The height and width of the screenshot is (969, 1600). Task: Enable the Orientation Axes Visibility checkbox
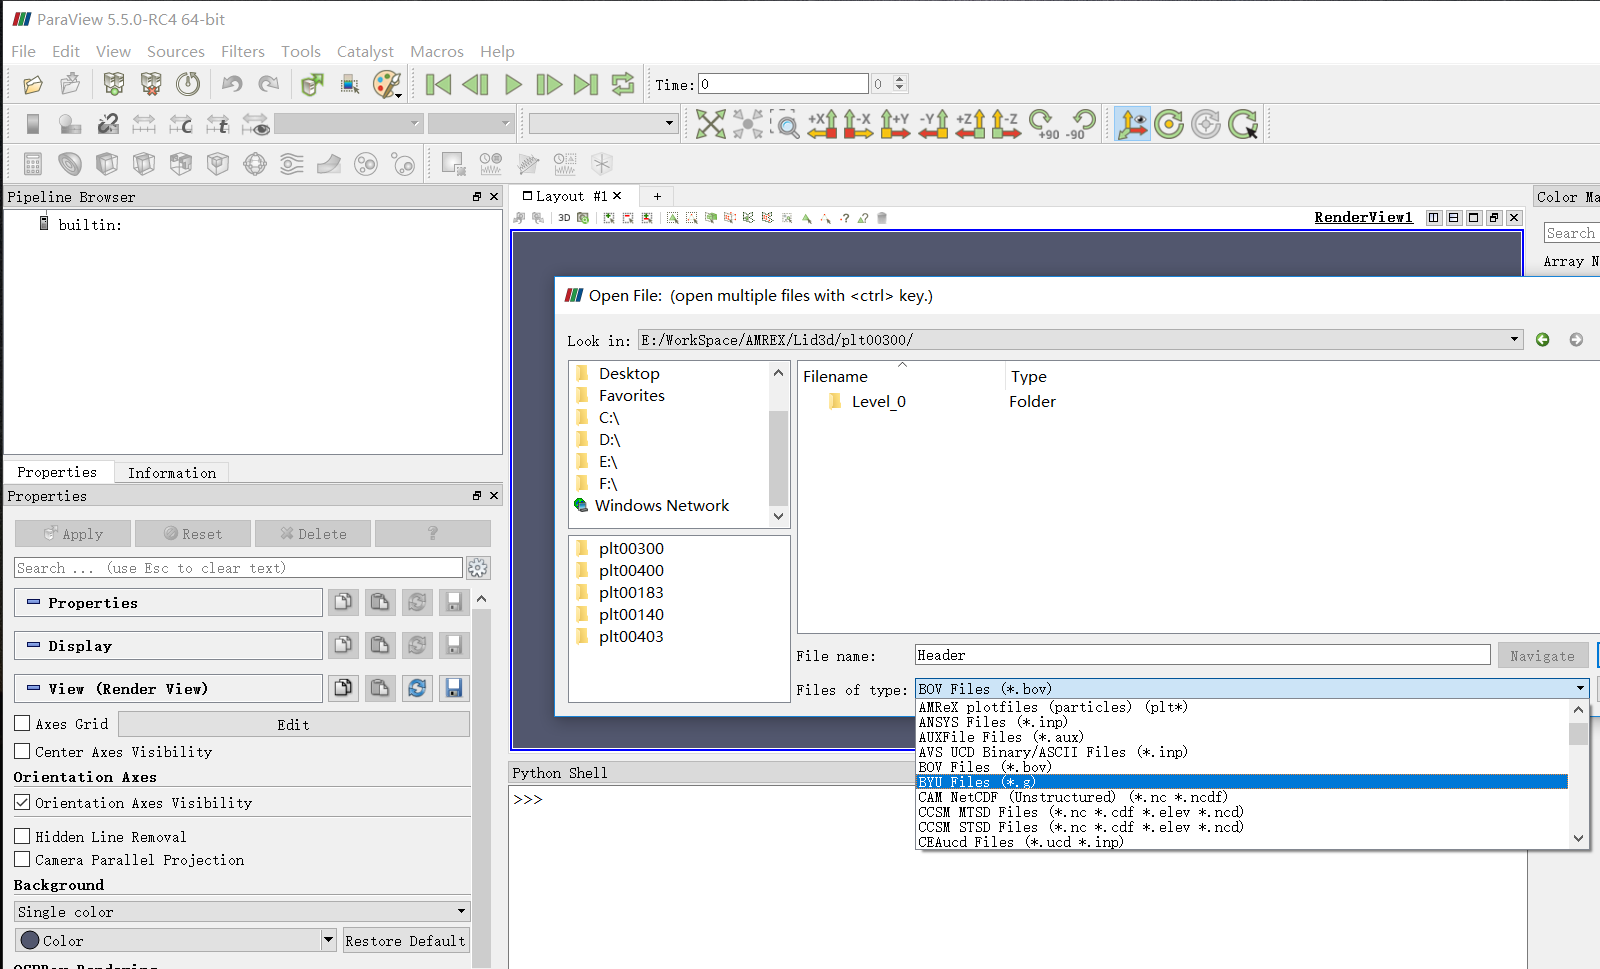pyautogui.click(x=22, y=802)
